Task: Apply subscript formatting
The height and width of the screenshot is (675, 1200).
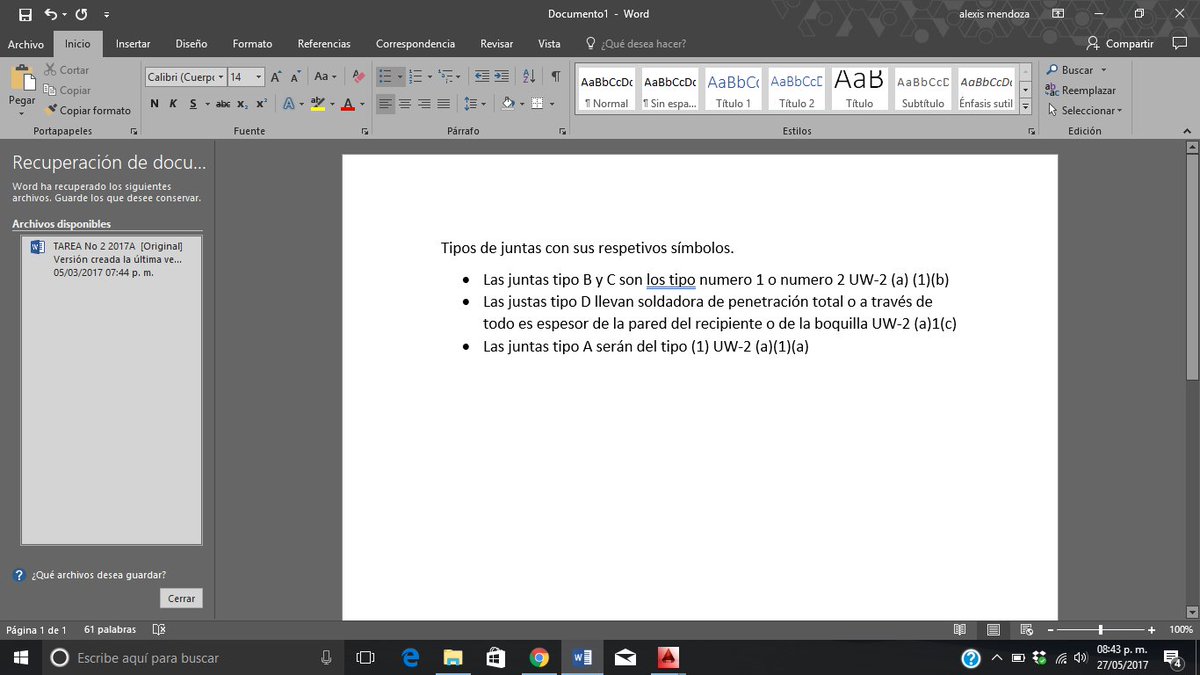Action: click(243, 104)
